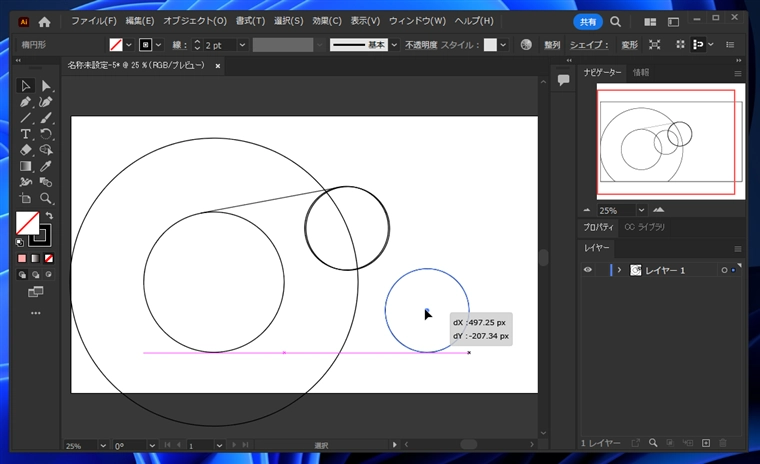Select the Gradient tool
Viewport: 760px width, 464px height.
coord(25,166)
